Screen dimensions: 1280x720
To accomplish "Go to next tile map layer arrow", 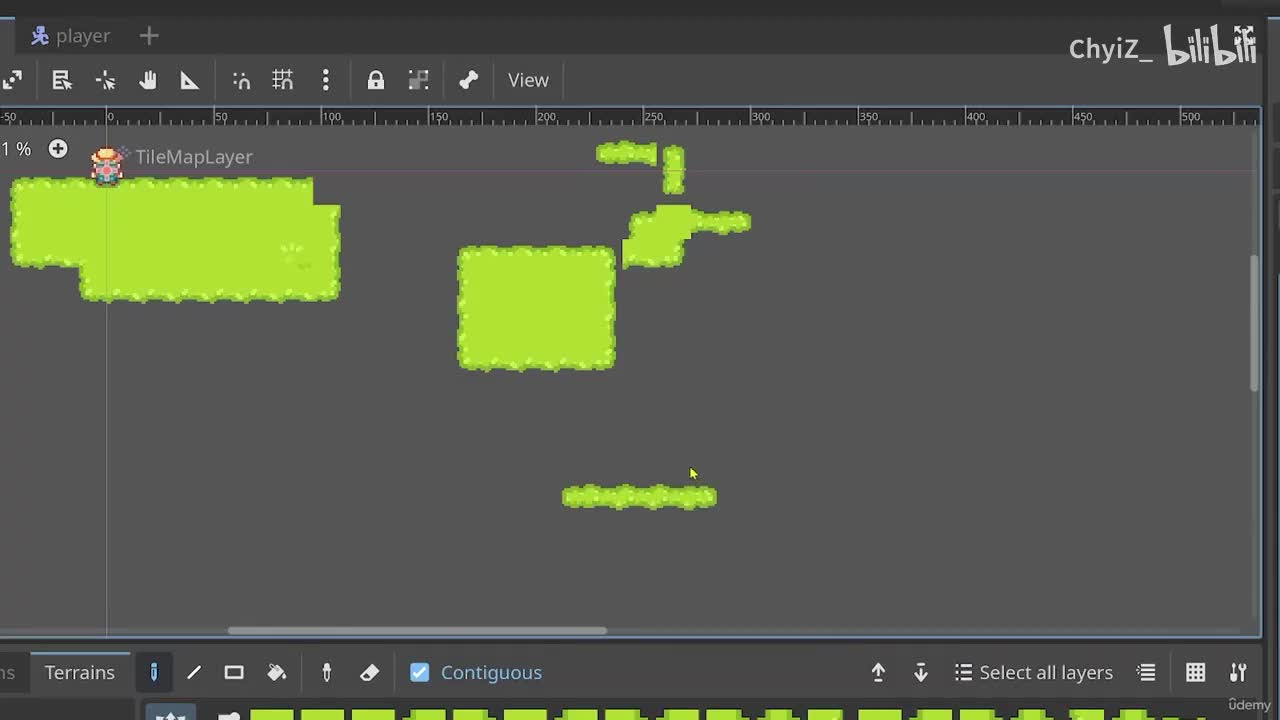I will (x=921, y=672).
